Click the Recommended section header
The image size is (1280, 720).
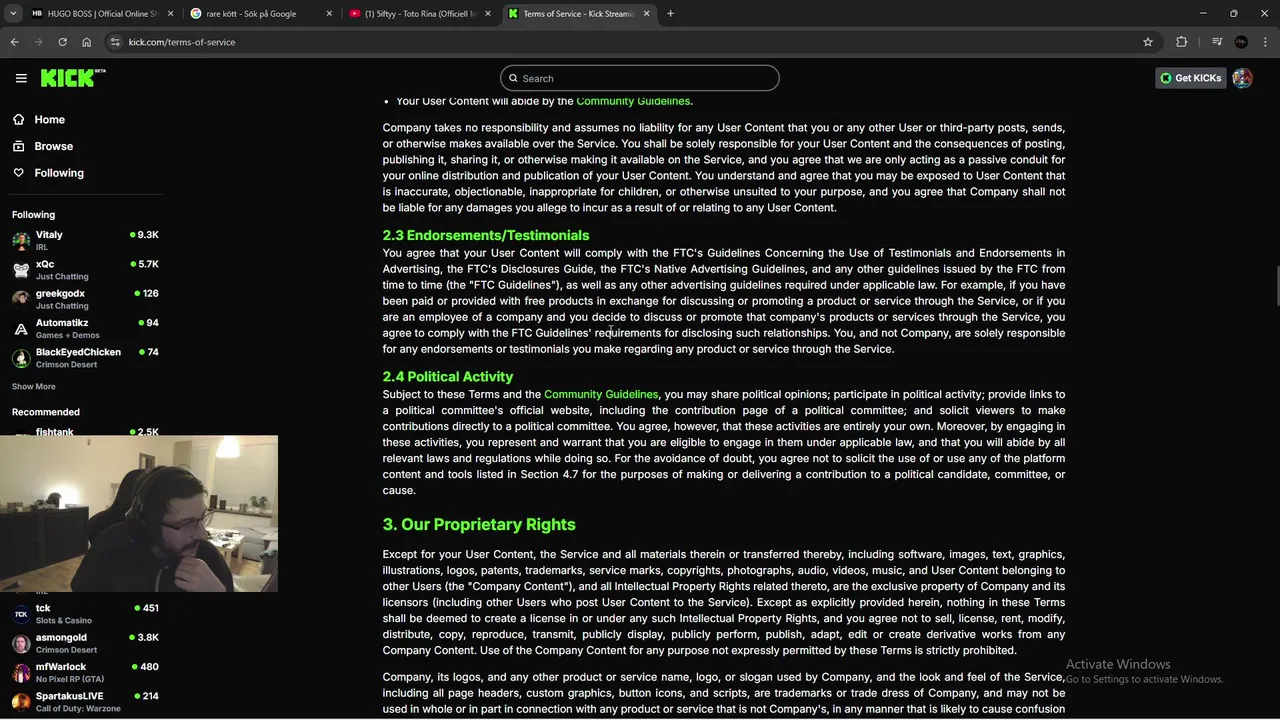pyautogui.click(x=46, y=412)
